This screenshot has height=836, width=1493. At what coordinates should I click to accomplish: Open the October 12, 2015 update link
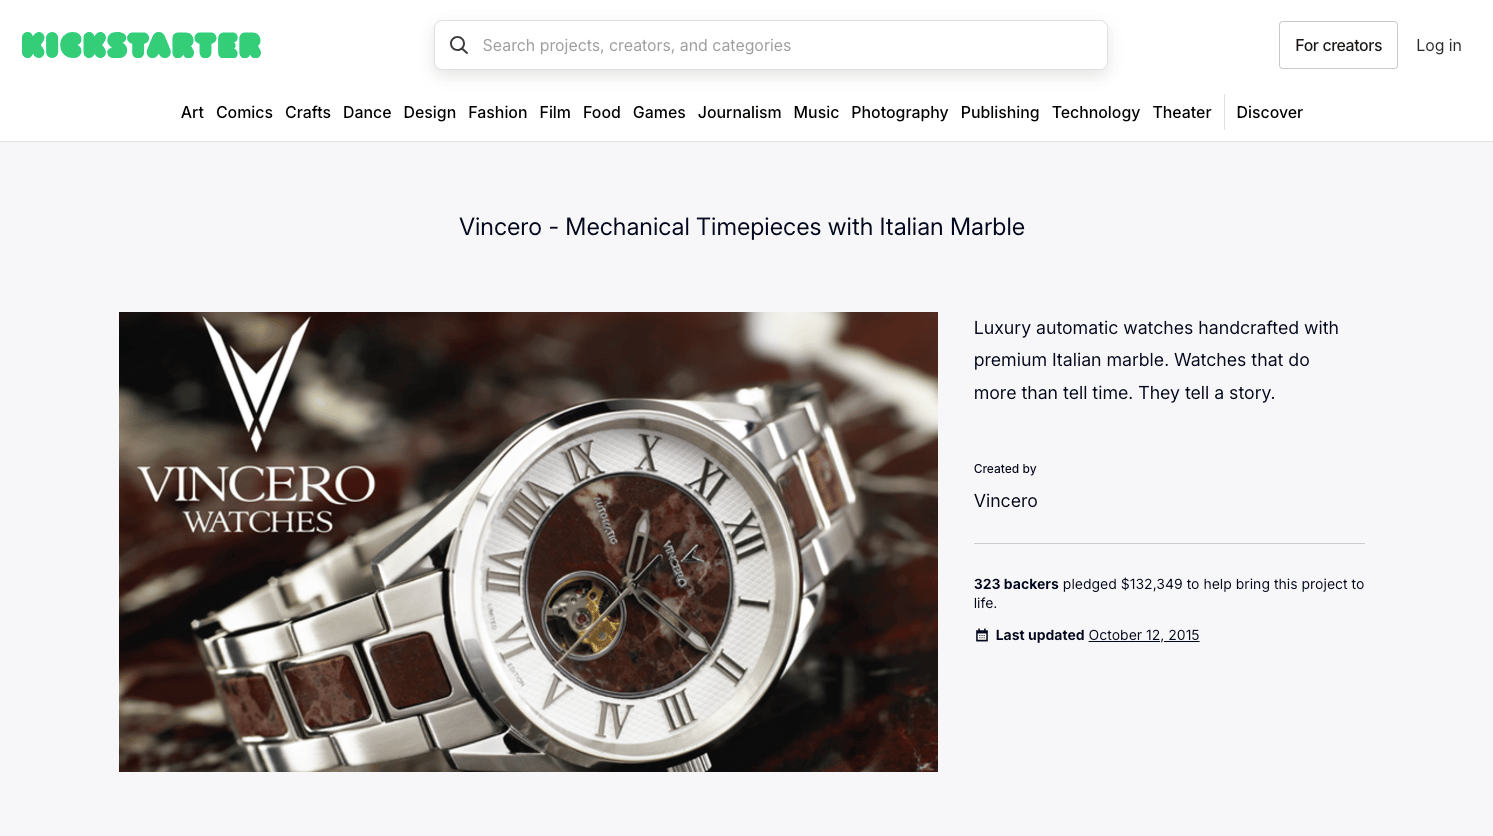[x=1144, y=635]
